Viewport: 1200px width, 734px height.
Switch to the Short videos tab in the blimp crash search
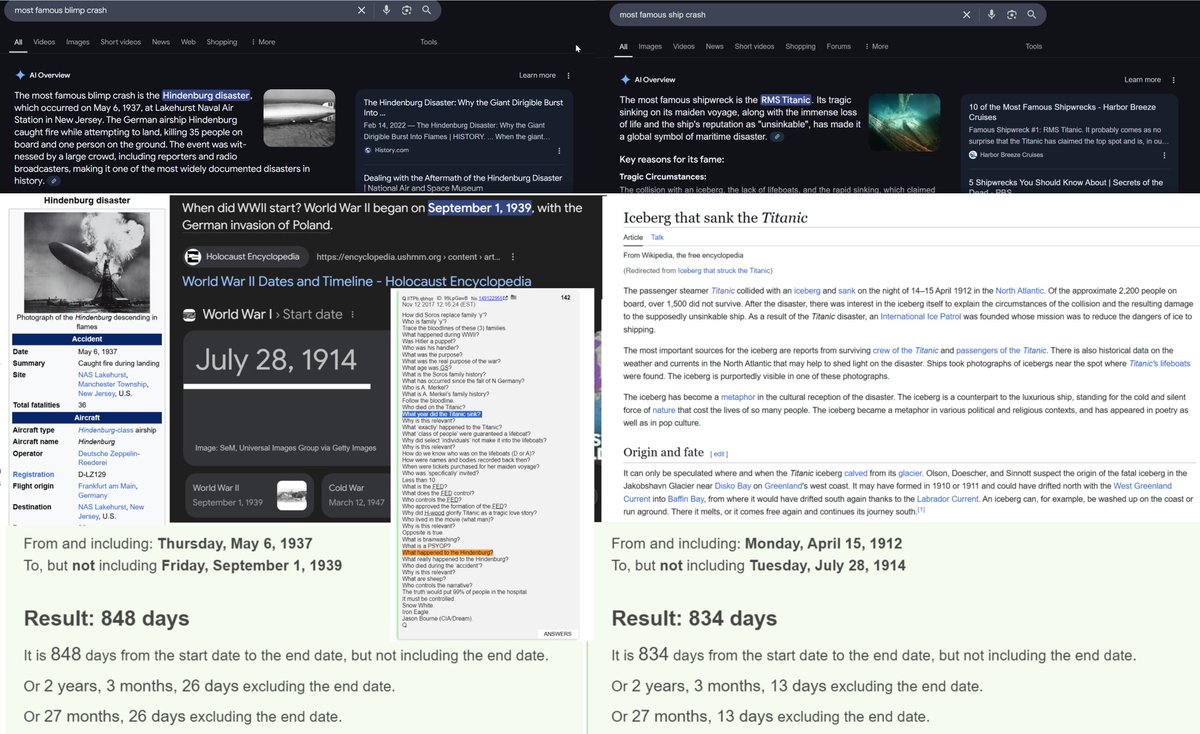[x=120, y=42]
